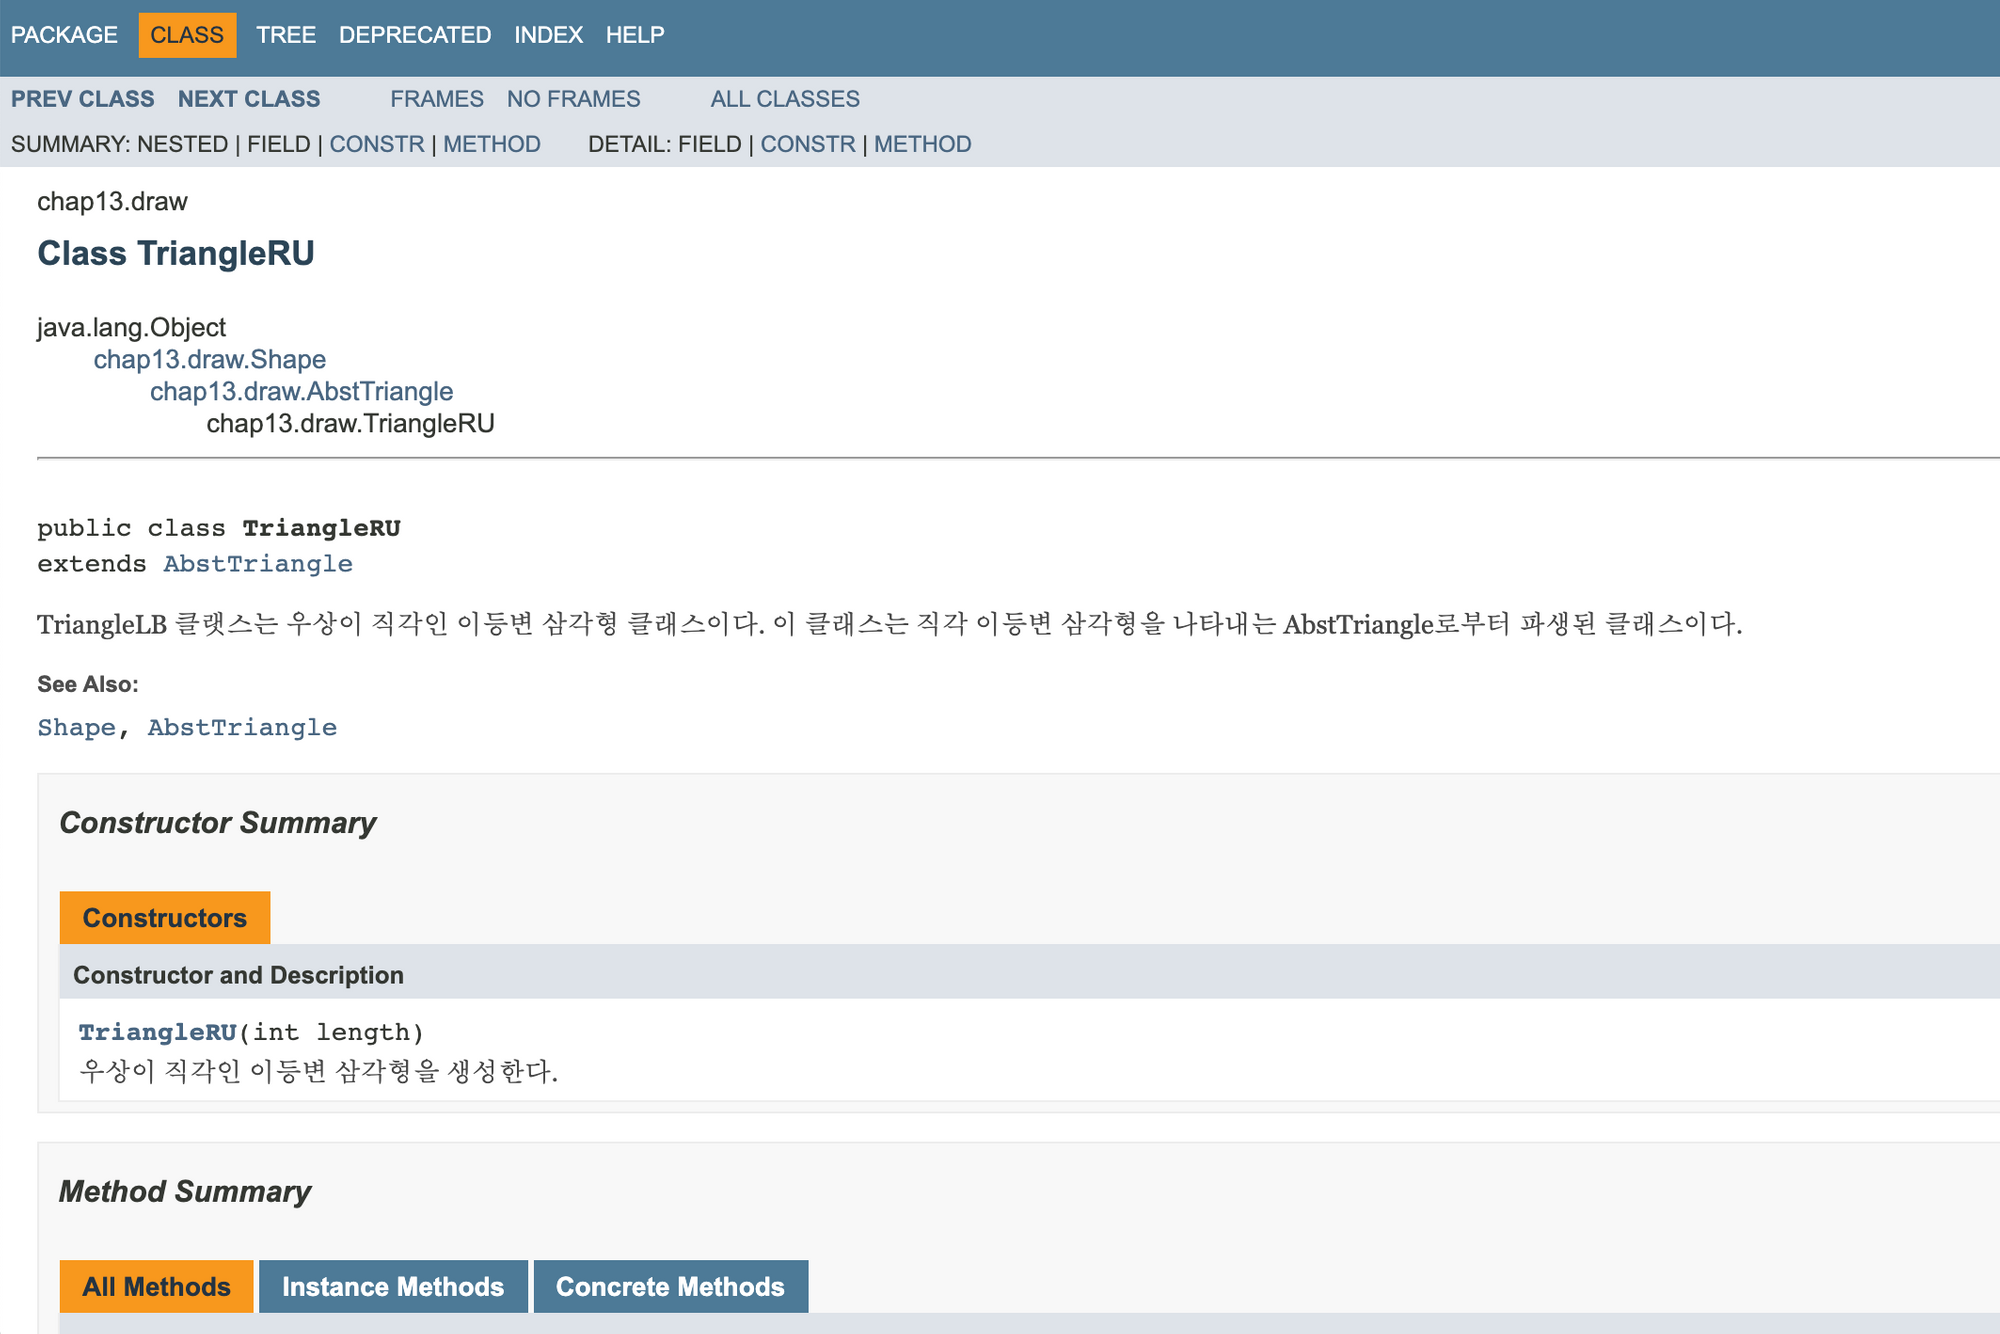Switch to NO FRAMES view
Screen dimensions: 2000x1334
coord(573,99)
